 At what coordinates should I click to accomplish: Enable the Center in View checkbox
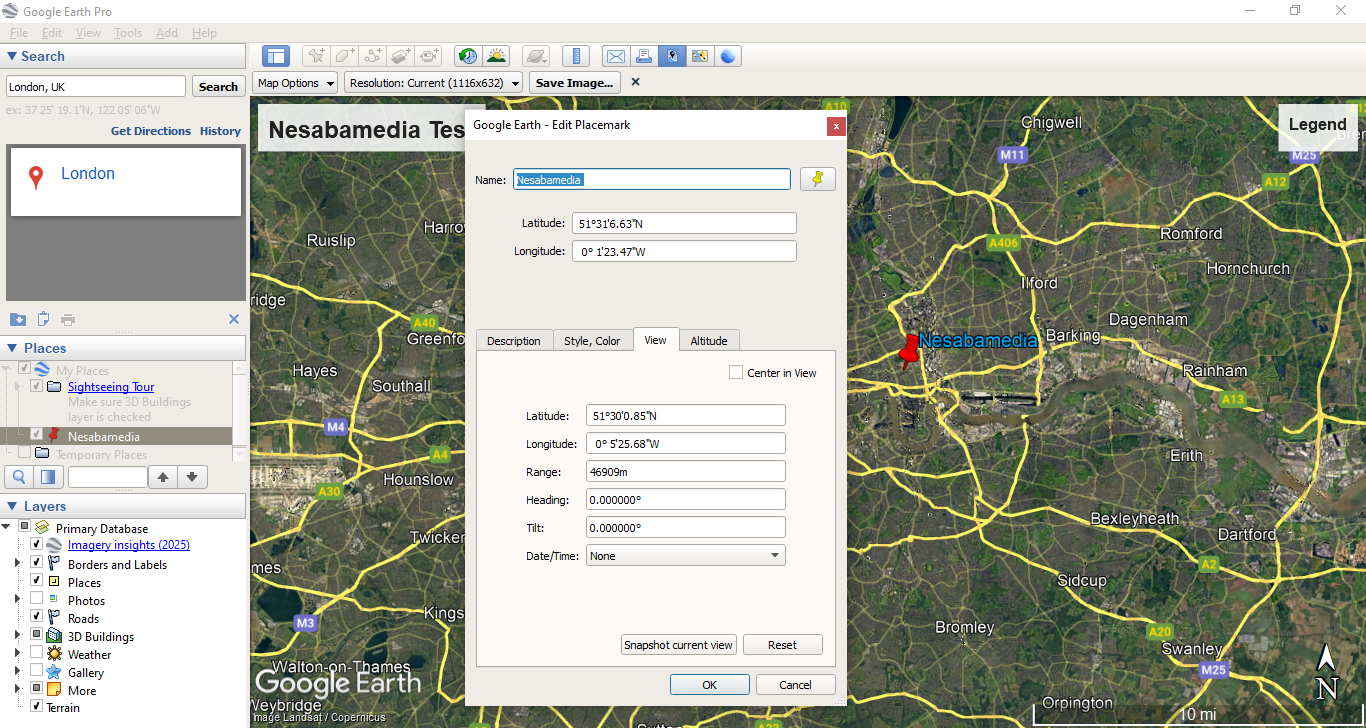click(736, 373)
